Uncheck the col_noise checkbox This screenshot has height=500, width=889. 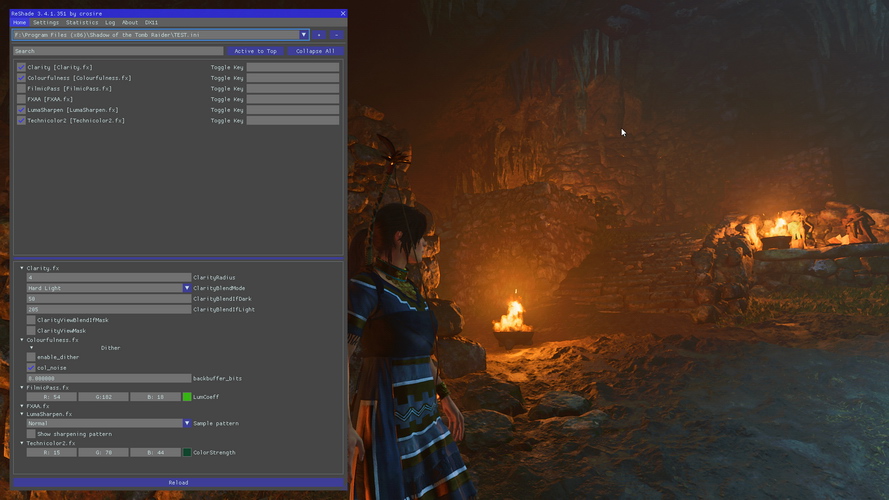tap(31, 368)
